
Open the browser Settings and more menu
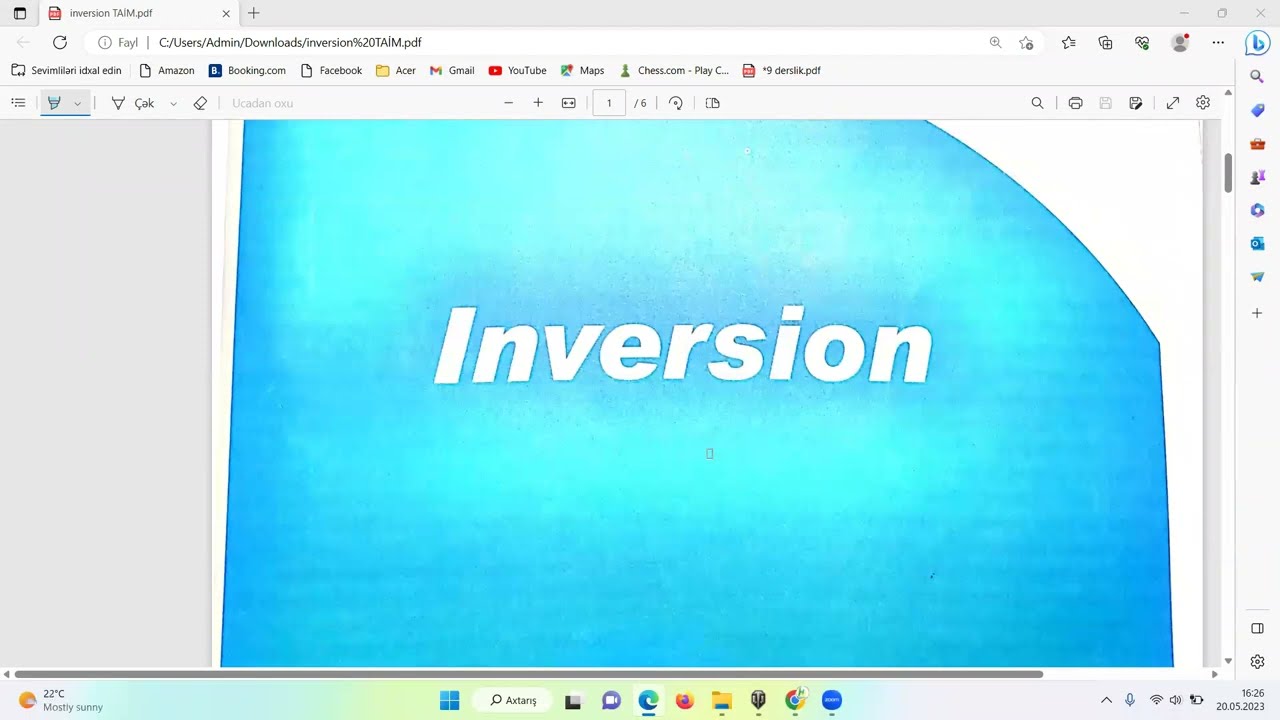click(x=1218, y=42)
